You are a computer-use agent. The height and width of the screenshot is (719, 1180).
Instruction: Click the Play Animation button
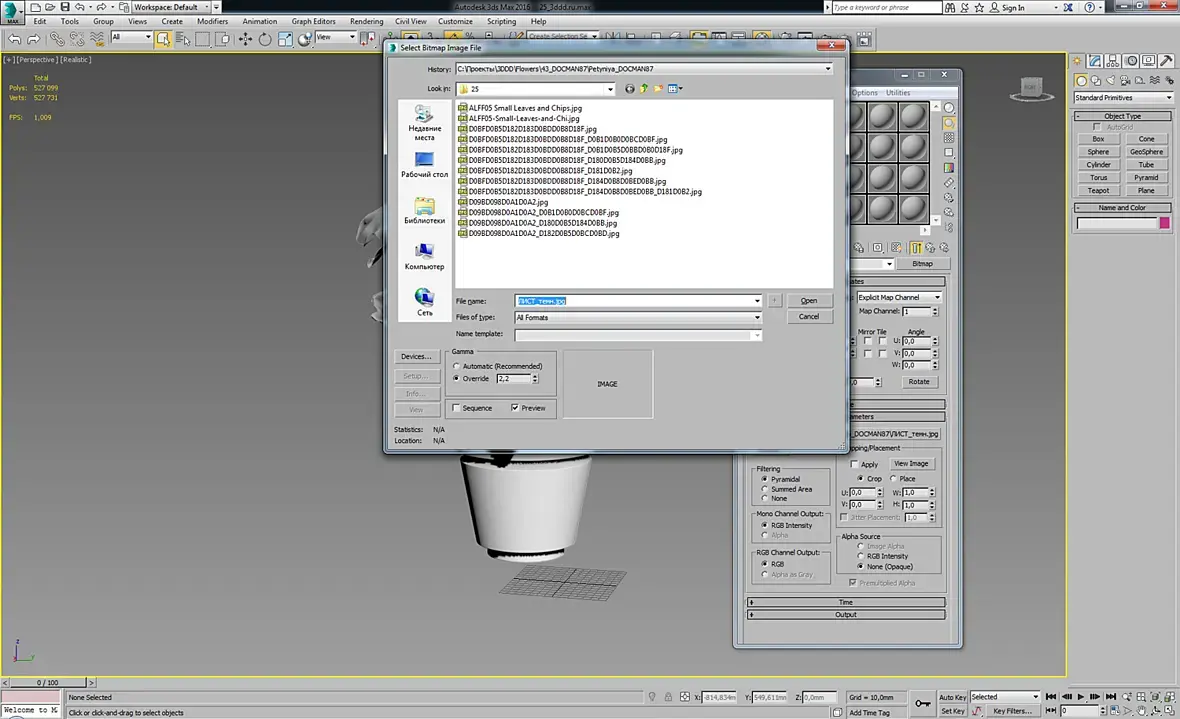pyautogui.click(x=1080, y=697)
